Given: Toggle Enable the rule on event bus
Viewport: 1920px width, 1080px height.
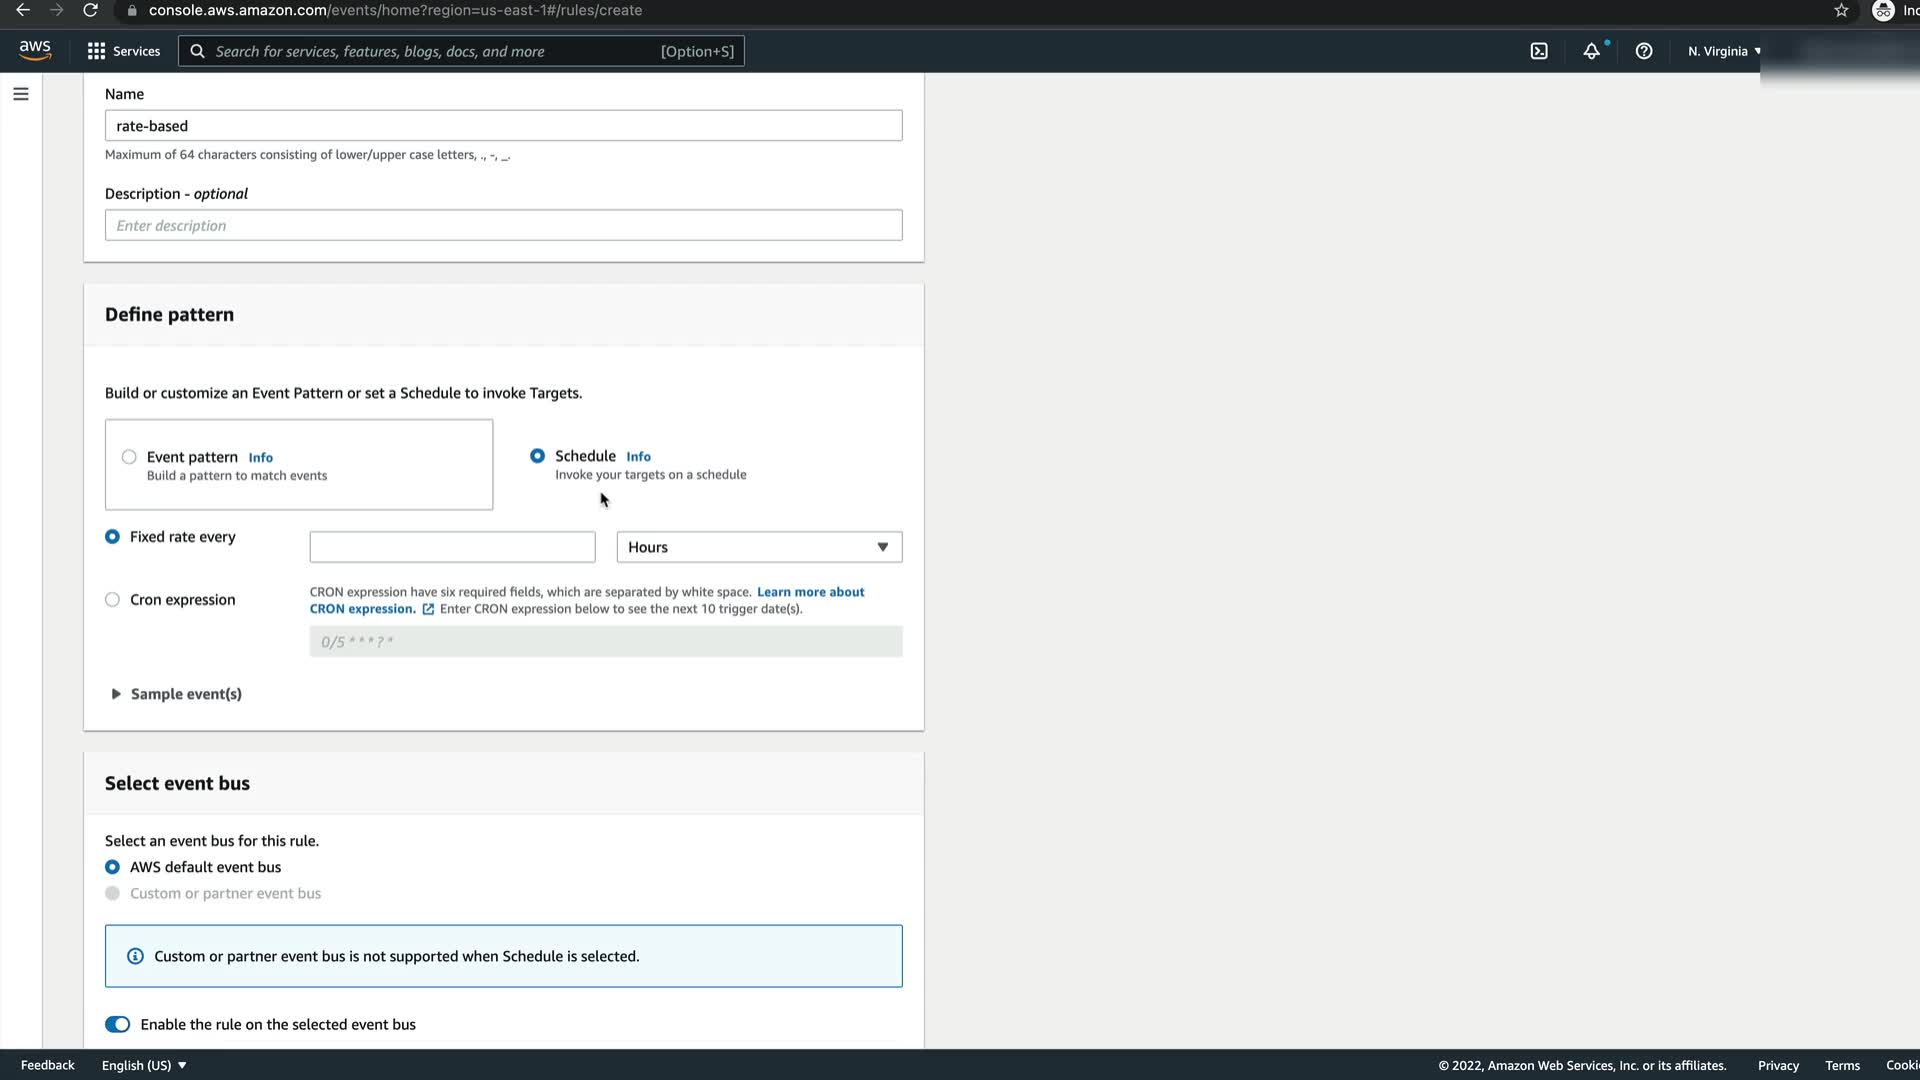Looking at the screenshot, I should pos(117,1024).
